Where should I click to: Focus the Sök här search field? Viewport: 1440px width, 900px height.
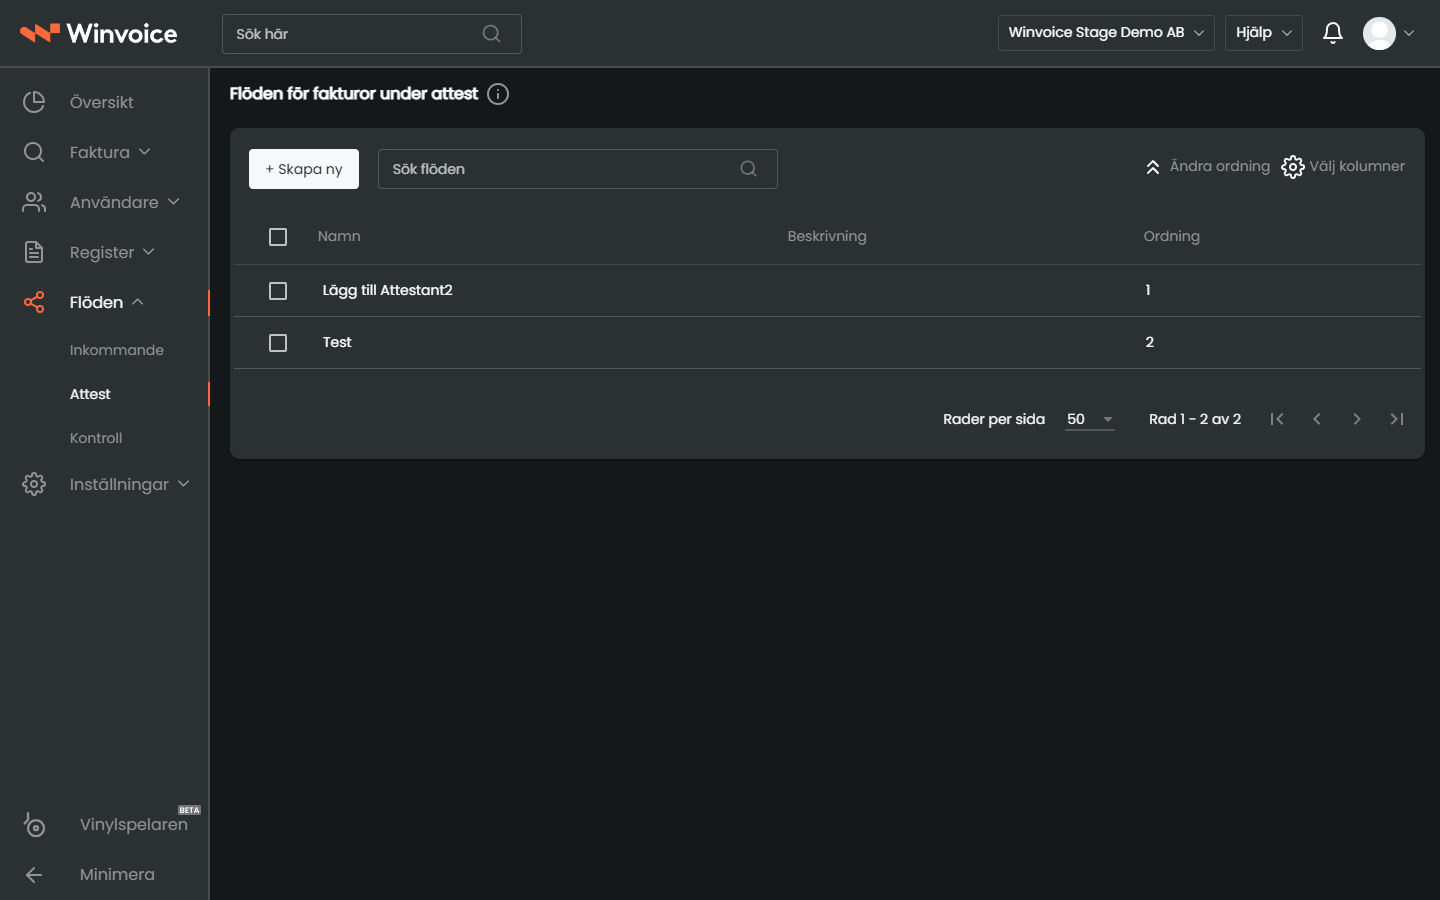coord(372,34)
